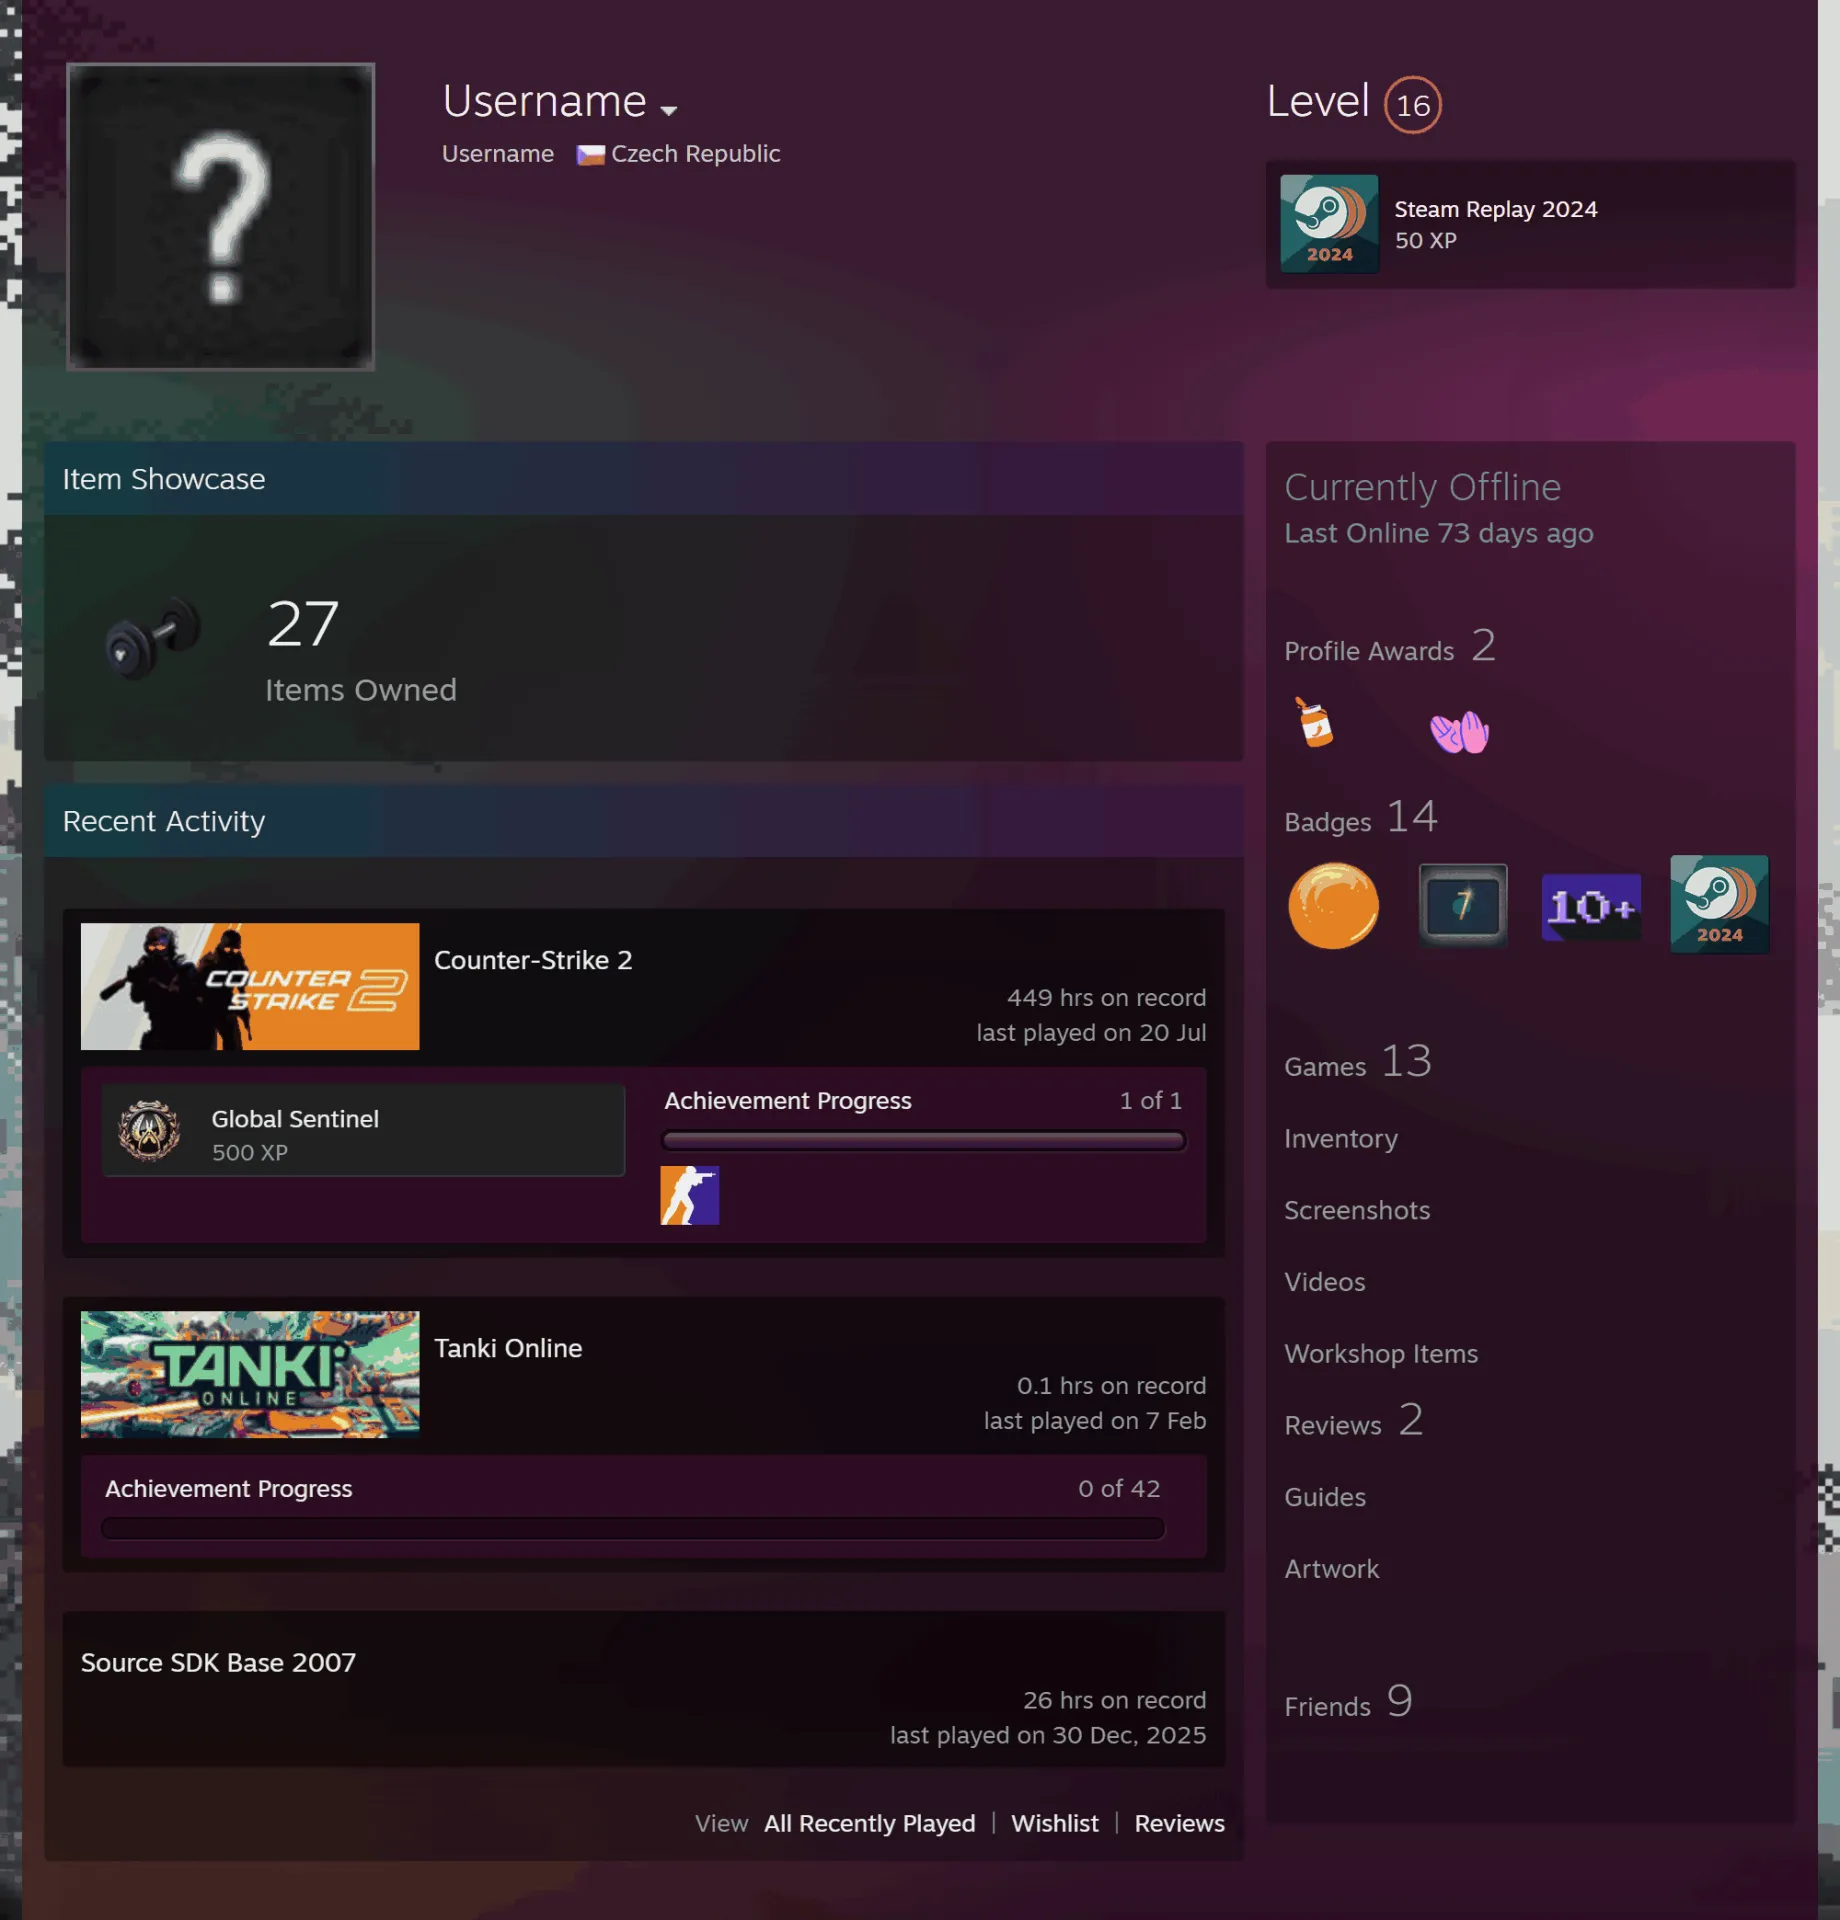Open the Tanki Online game banner
This screenshot has width=1840, height=1920.
tap(250, 1374)
